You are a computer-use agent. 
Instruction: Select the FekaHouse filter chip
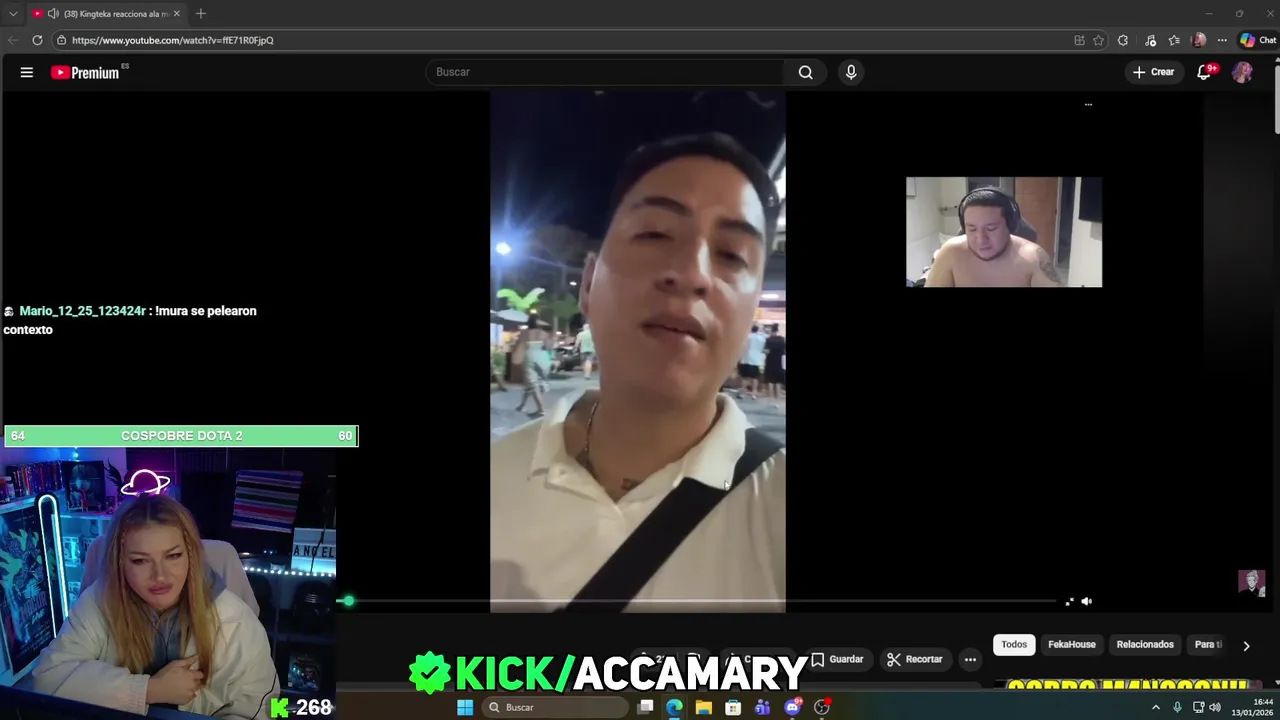tap(1072, 645)
